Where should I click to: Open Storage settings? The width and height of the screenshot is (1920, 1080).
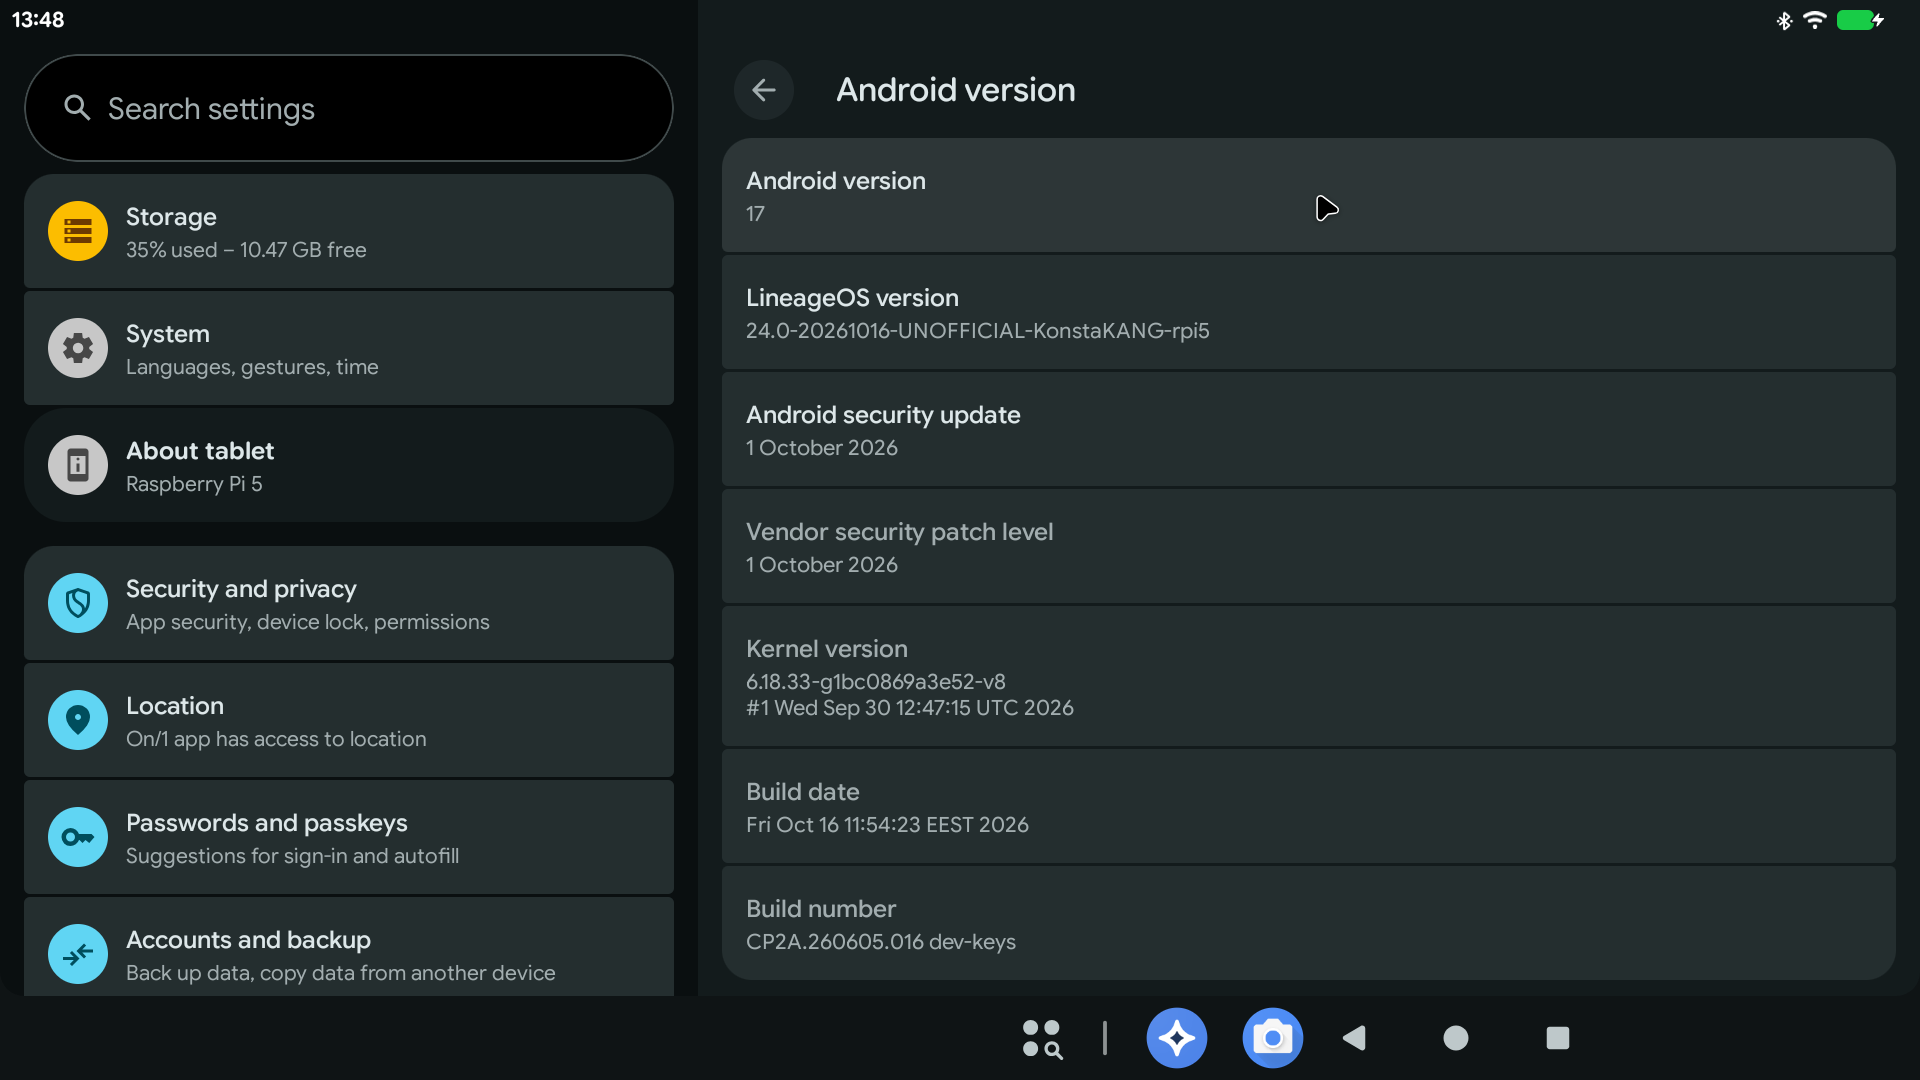click(349, 232)
